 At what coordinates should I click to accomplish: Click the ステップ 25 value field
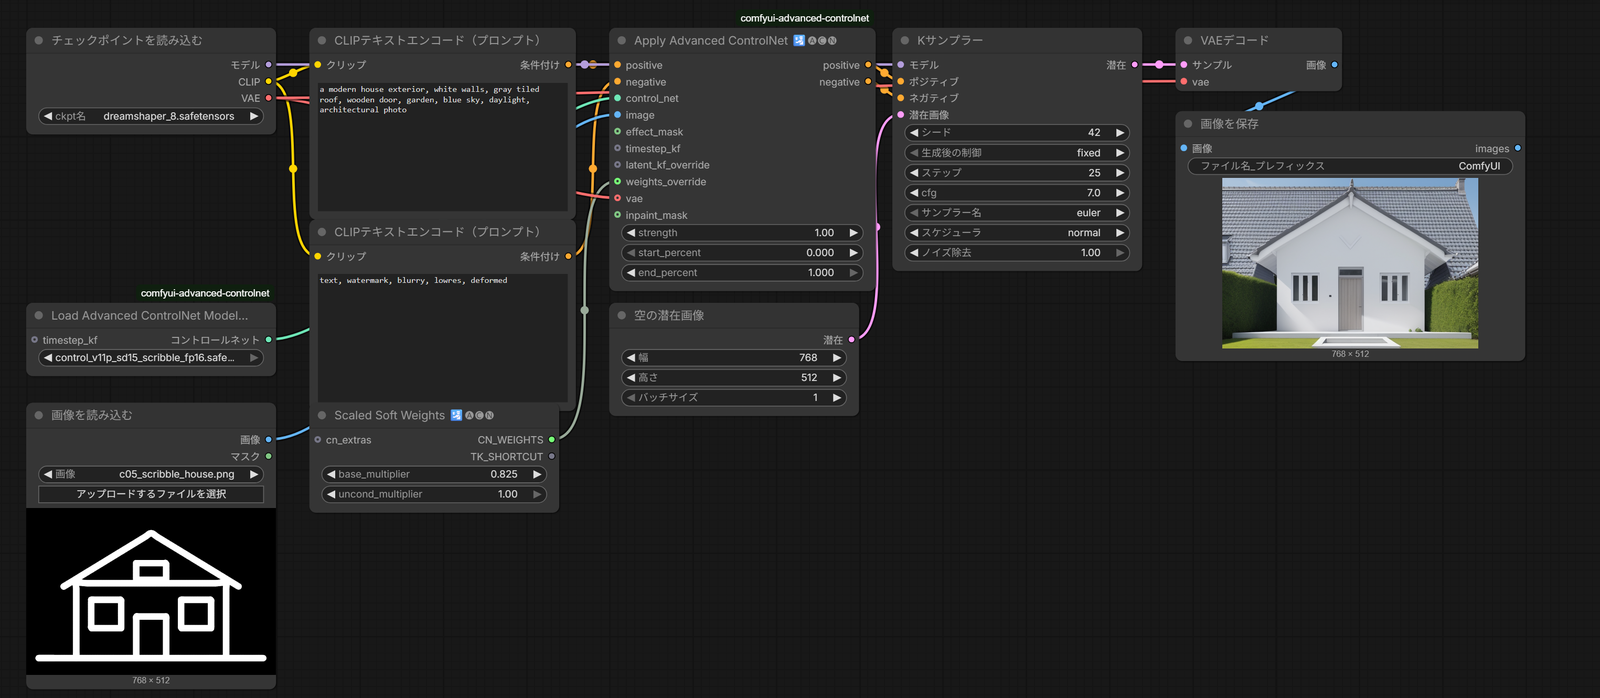tap(1017, 173)
